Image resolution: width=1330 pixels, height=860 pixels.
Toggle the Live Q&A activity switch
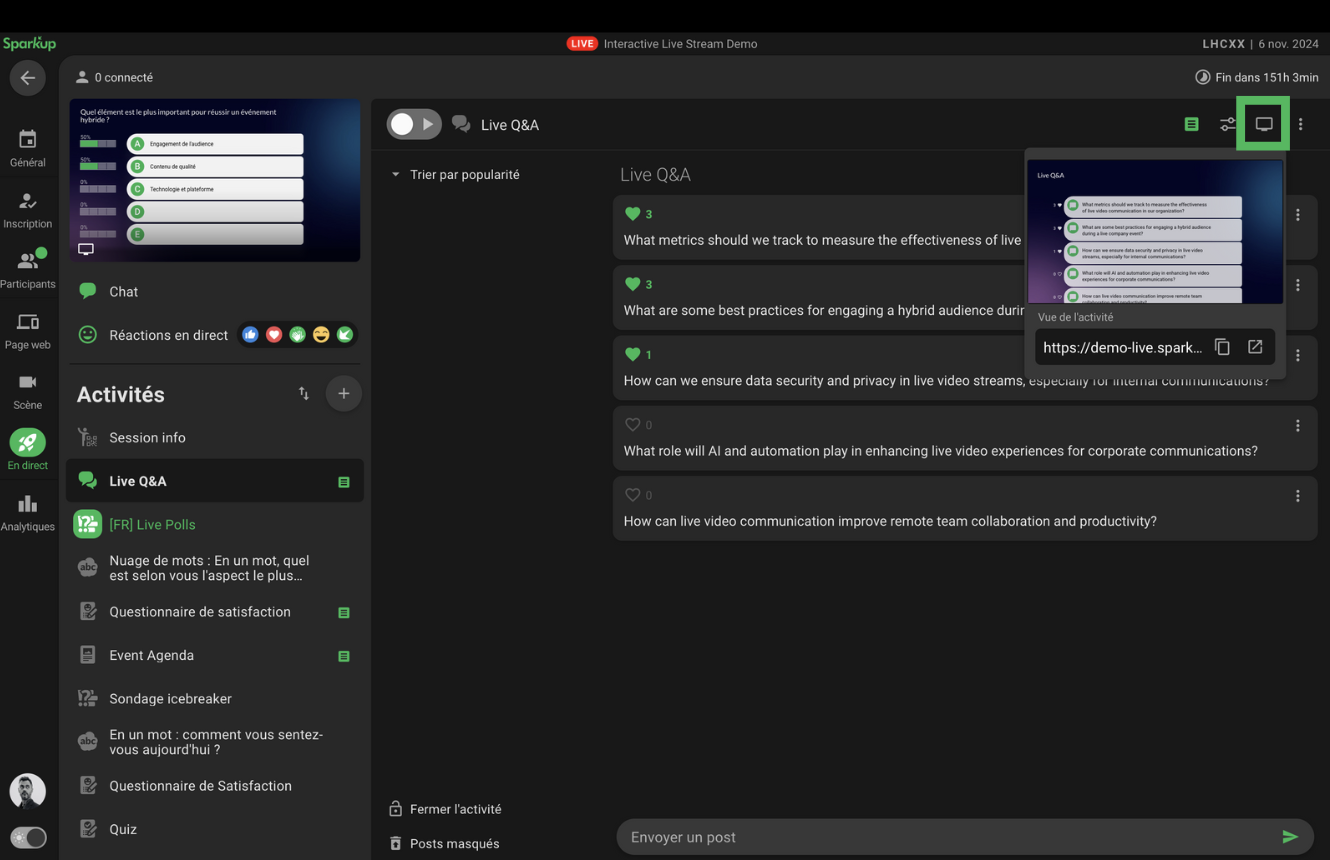pyautogui.click(x=413, y=124)
